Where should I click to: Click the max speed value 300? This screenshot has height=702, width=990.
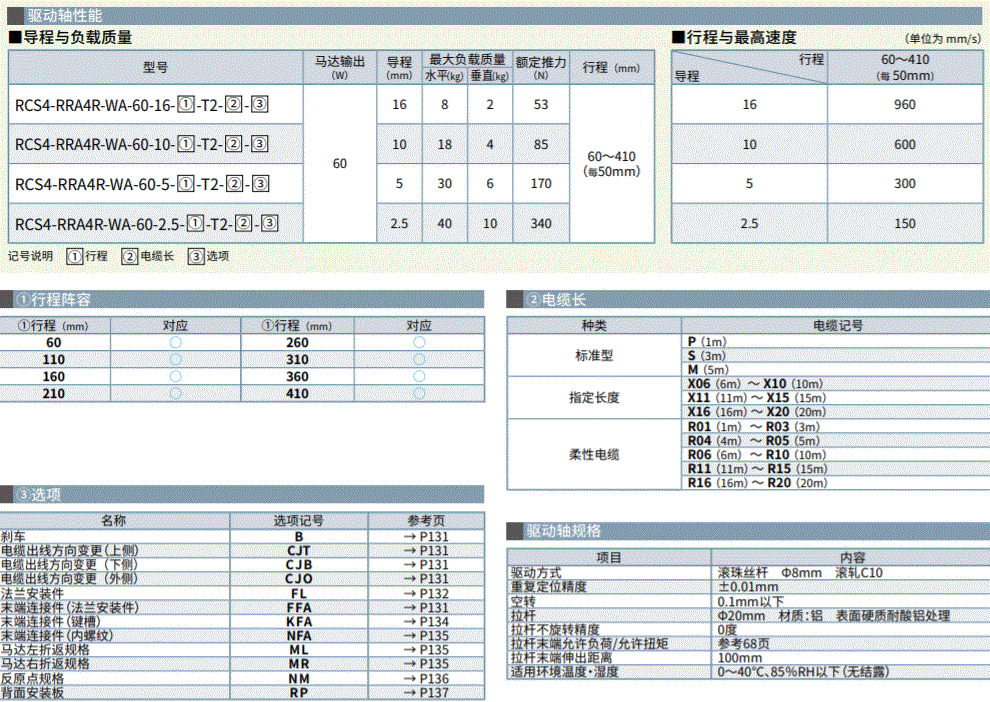pyautogui.click(x=905, y=184)
